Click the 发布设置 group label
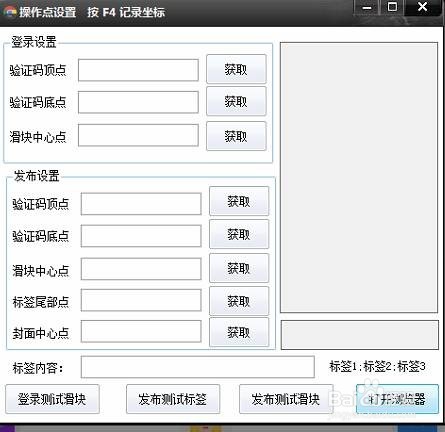Viewport: 445px width, 432px height. [x=36, y=176]
